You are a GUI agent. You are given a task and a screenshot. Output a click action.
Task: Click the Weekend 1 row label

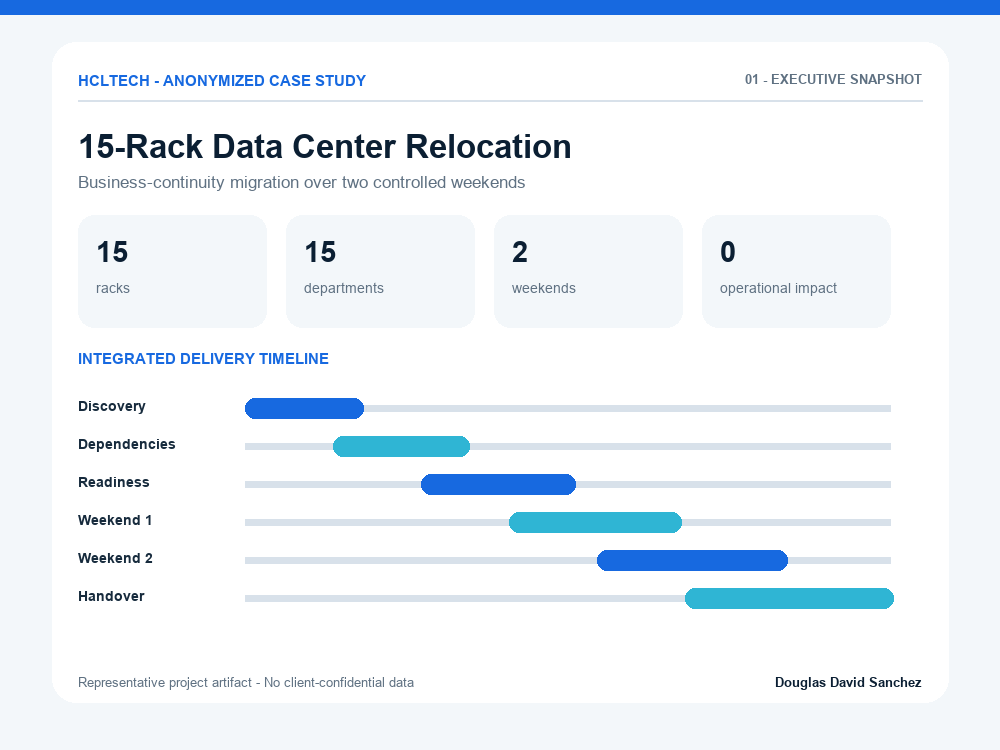pyautogui.click(x=115, y=520)
